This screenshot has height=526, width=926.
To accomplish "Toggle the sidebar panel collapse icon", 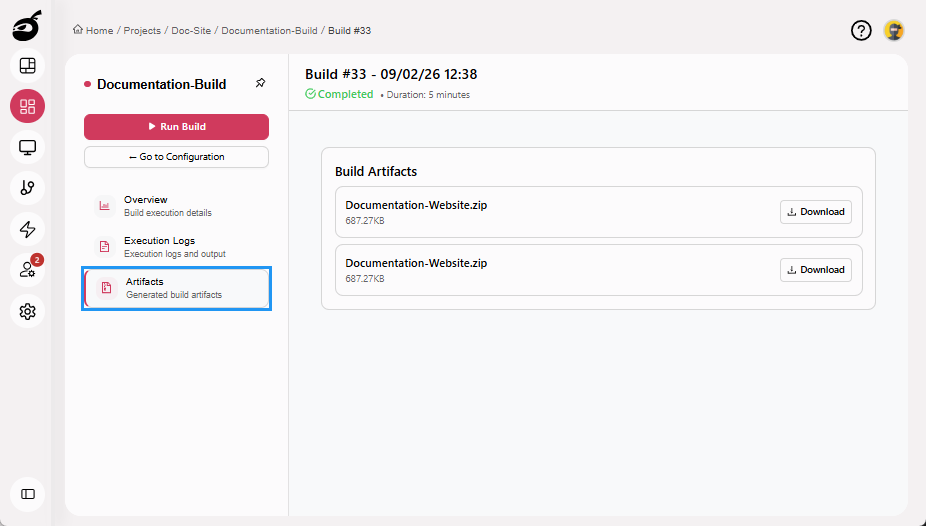I will tap(27, 494).
